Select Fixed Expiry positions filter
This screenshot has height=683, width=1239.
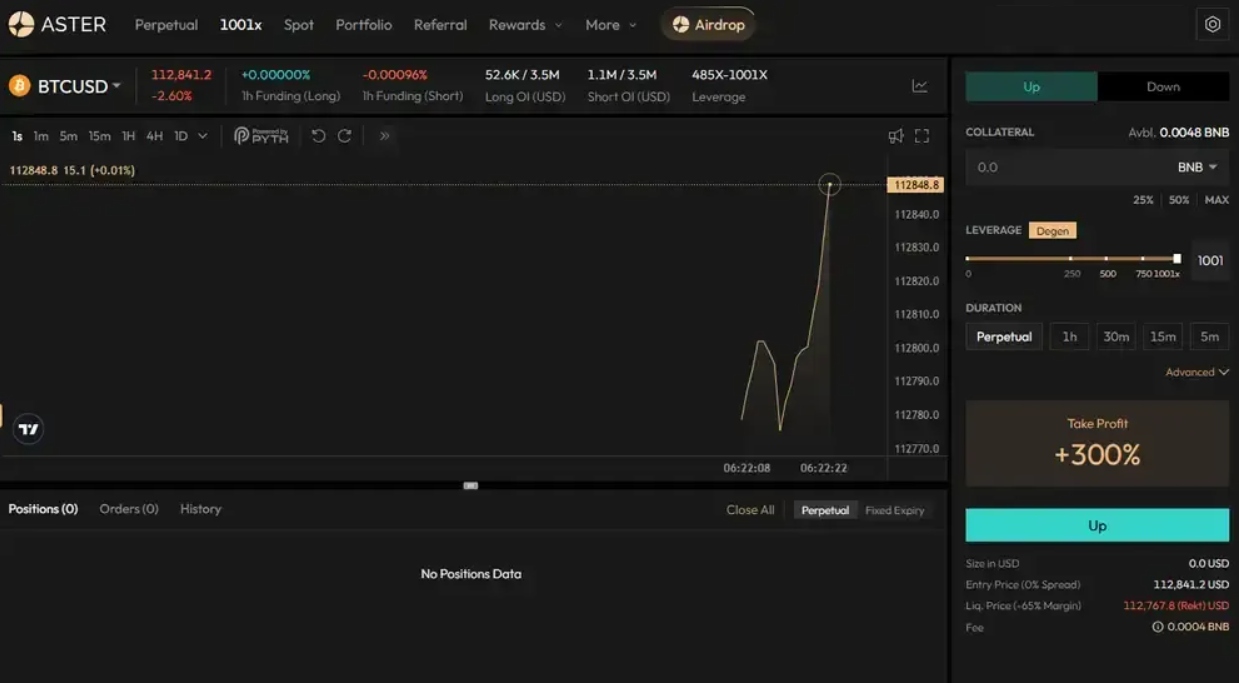click(894, 510)
